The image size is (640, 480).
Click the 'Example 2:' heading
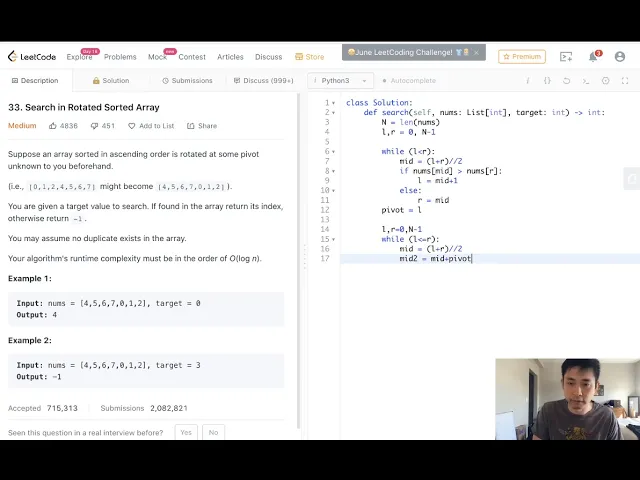30,340
